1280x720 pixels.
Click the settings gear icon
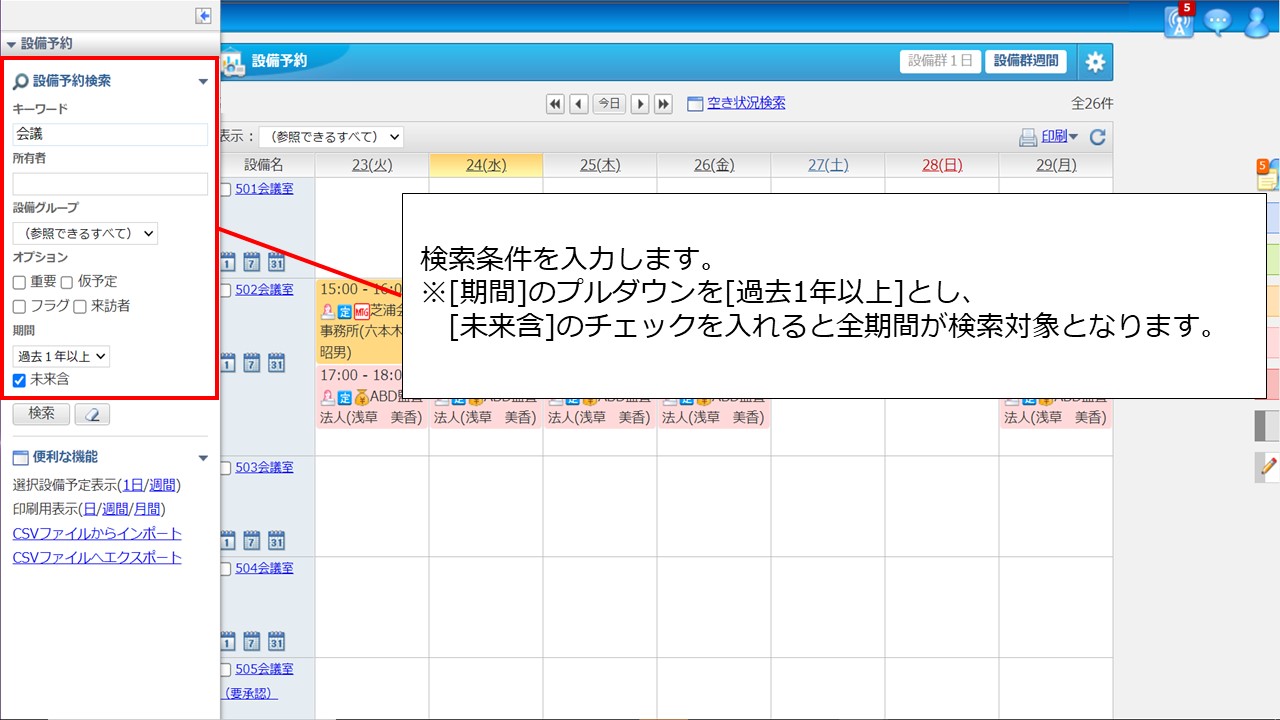(1095, 62)
